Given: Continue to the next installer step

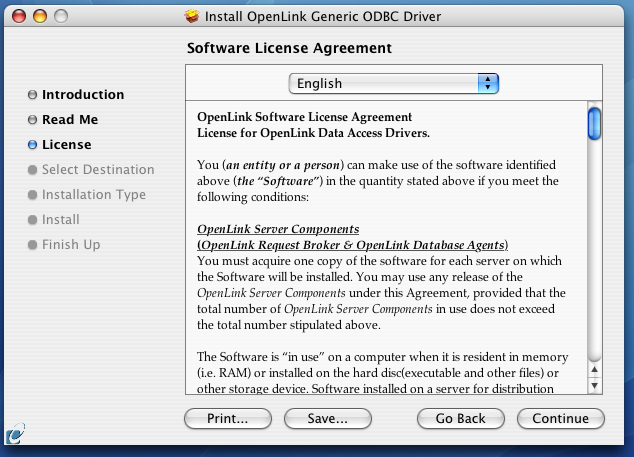Looking at the screenshot, I should coord(561,419).
